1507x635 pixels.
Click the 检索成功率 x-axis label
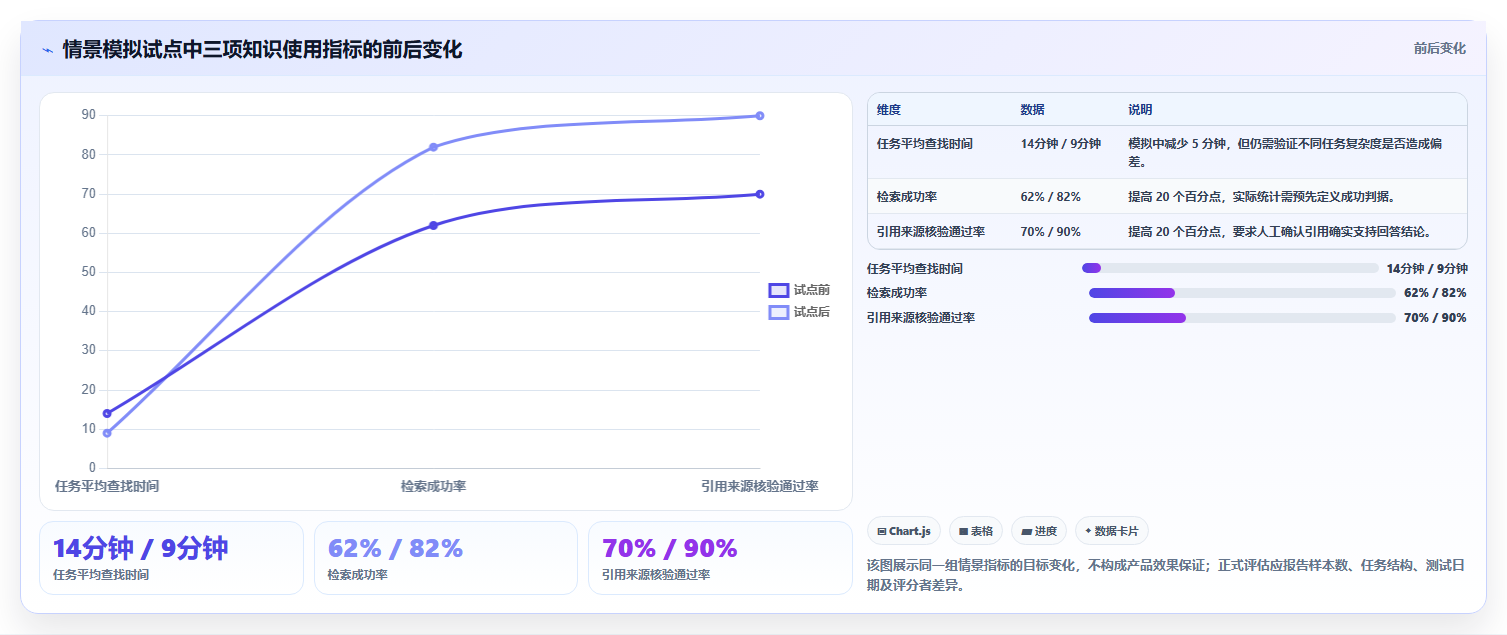(x=433, y=486)
